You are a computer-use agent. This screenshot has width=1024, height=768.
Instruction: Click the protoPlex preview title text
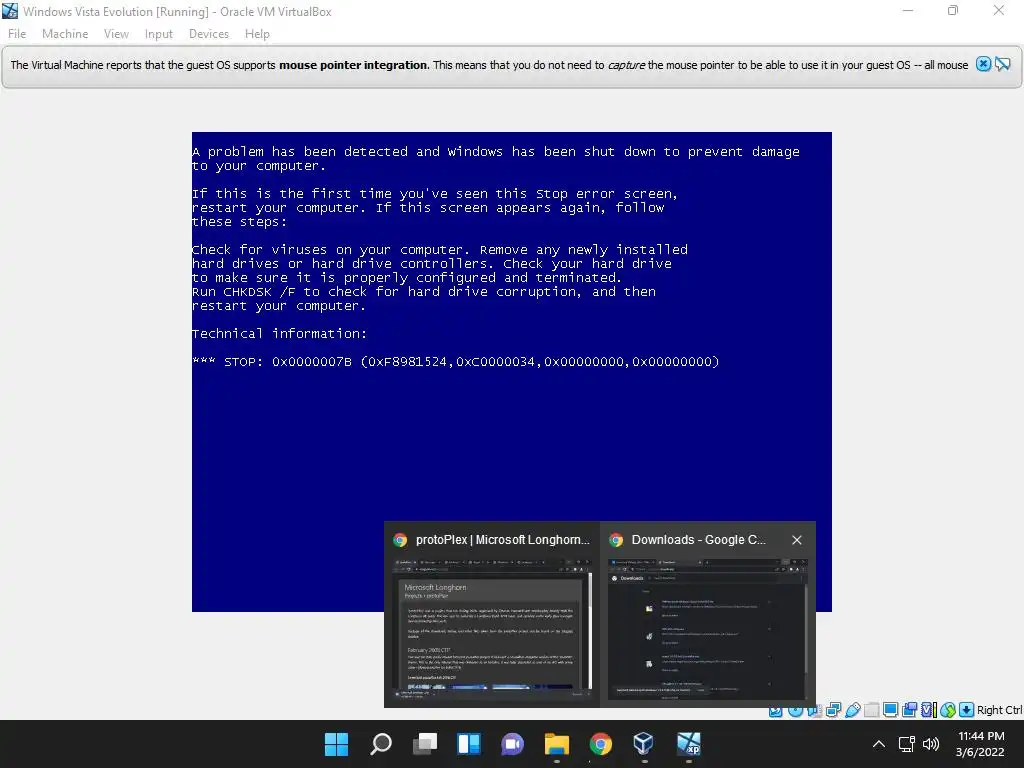coord(503,540)
